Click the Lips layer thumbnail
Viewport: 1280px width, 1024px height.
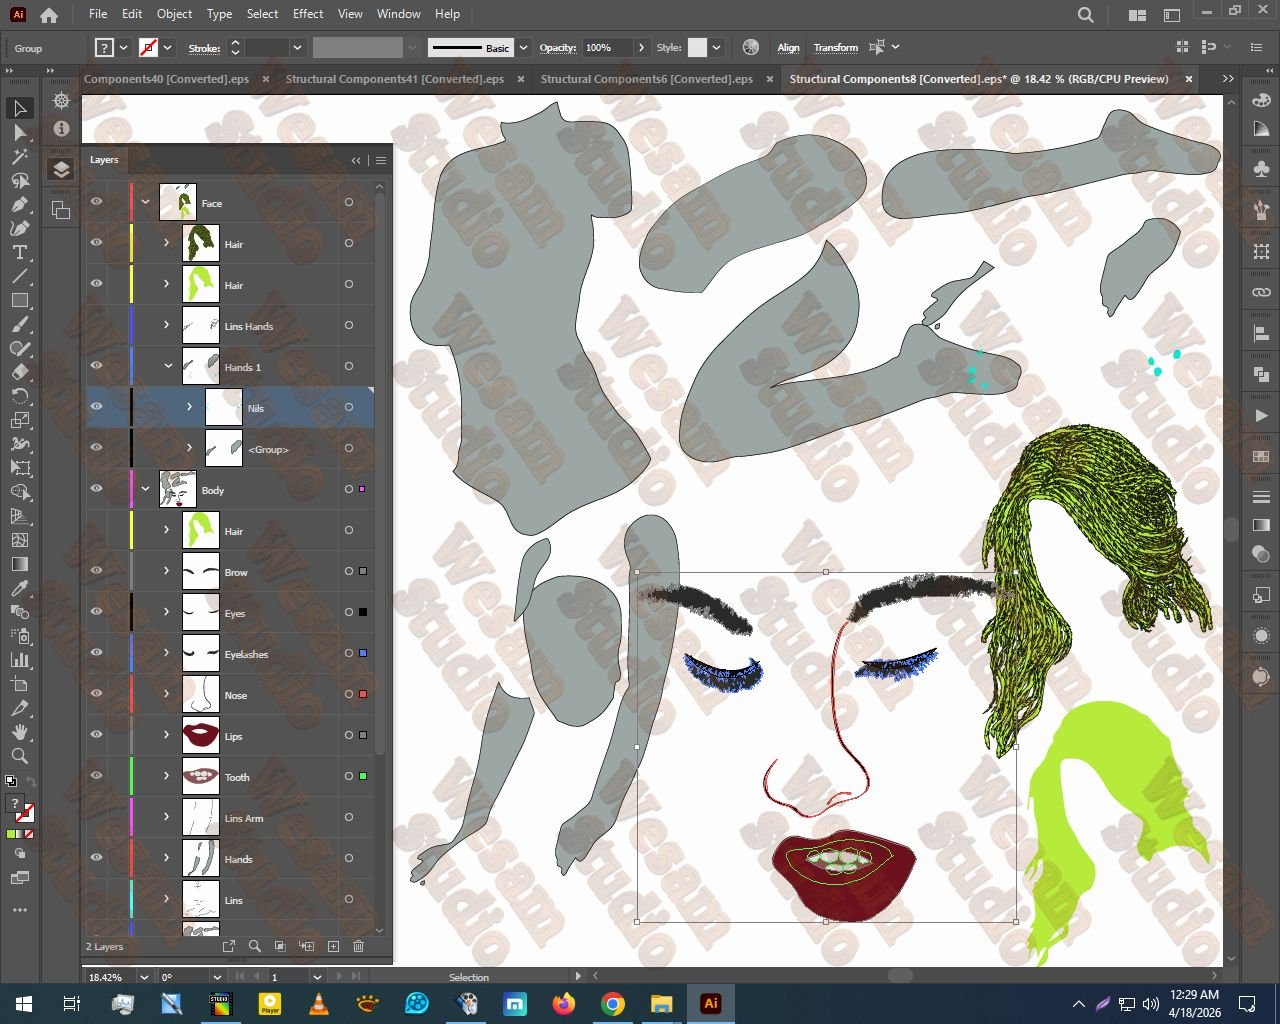coord(201,736)
